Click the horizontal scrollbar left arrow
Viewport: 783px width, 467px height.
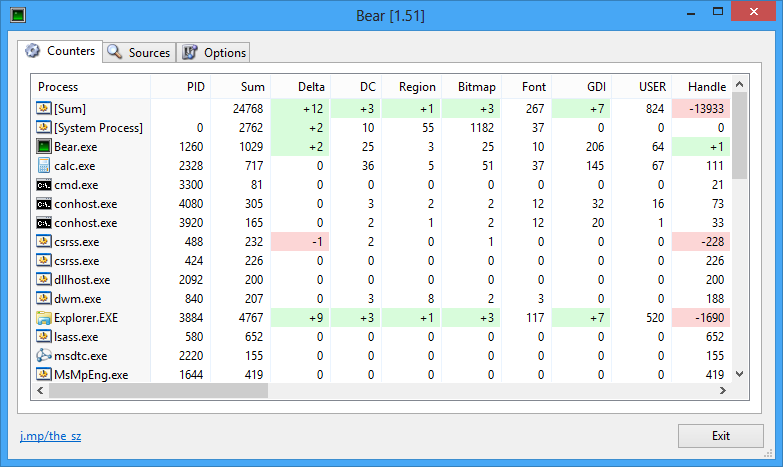(x=40, y=391)
